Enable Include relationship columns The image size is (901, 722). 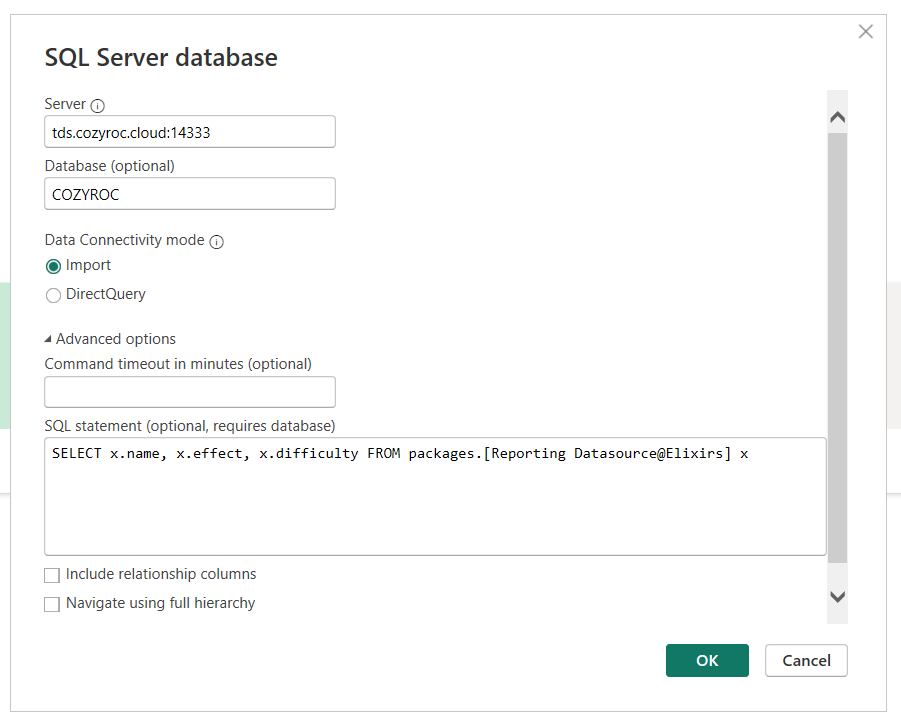click(51, 575)
